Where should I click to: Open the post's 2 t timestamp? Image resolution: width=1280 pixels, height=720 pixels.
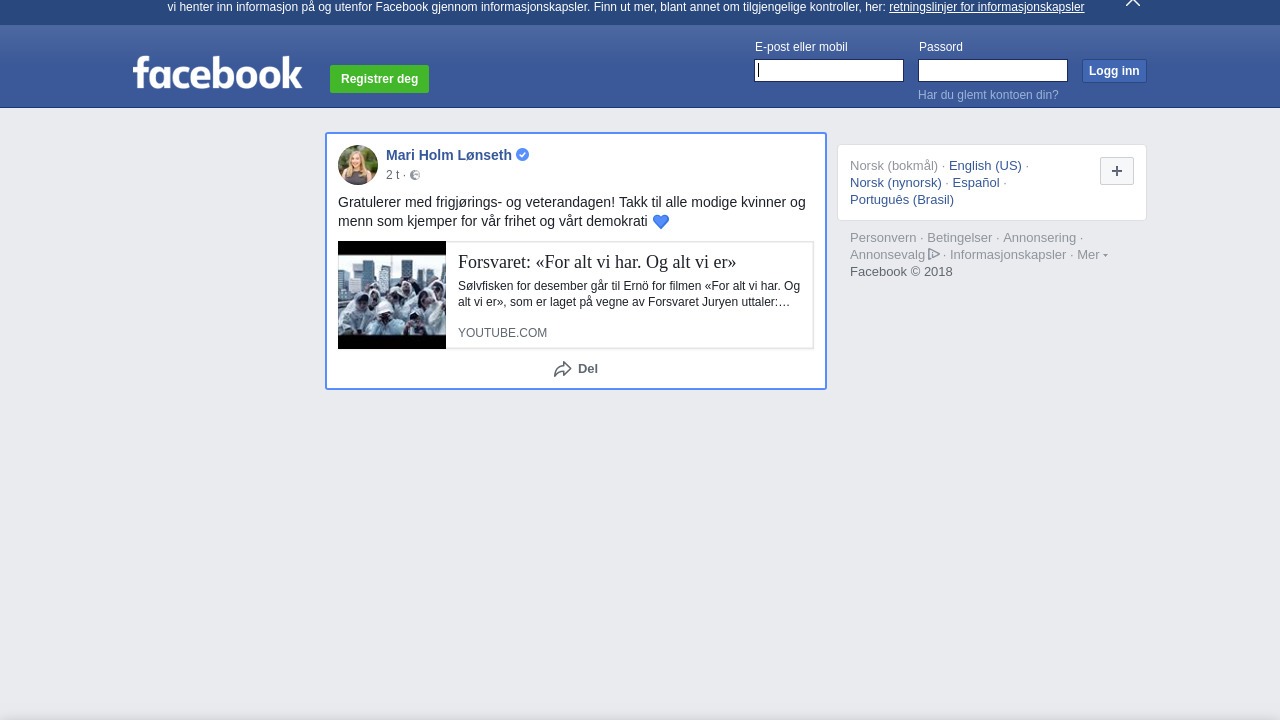coord(392,175)
